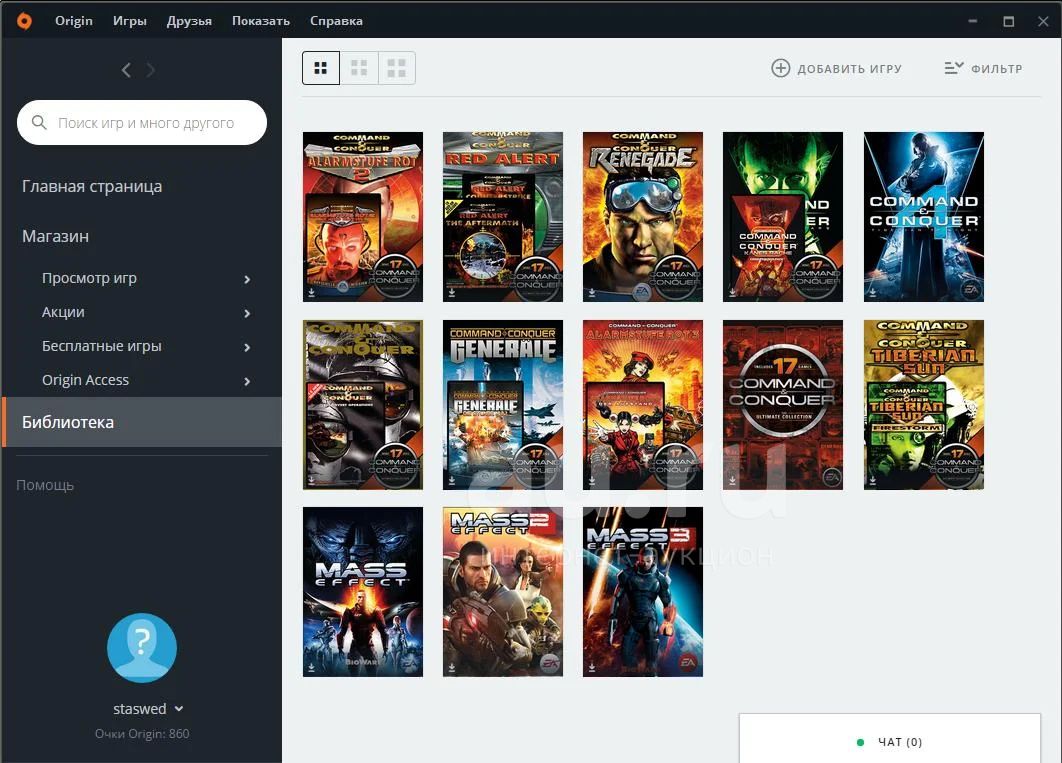
Task: Open the Mass Effect 3 tile
Action: point(643,592)
